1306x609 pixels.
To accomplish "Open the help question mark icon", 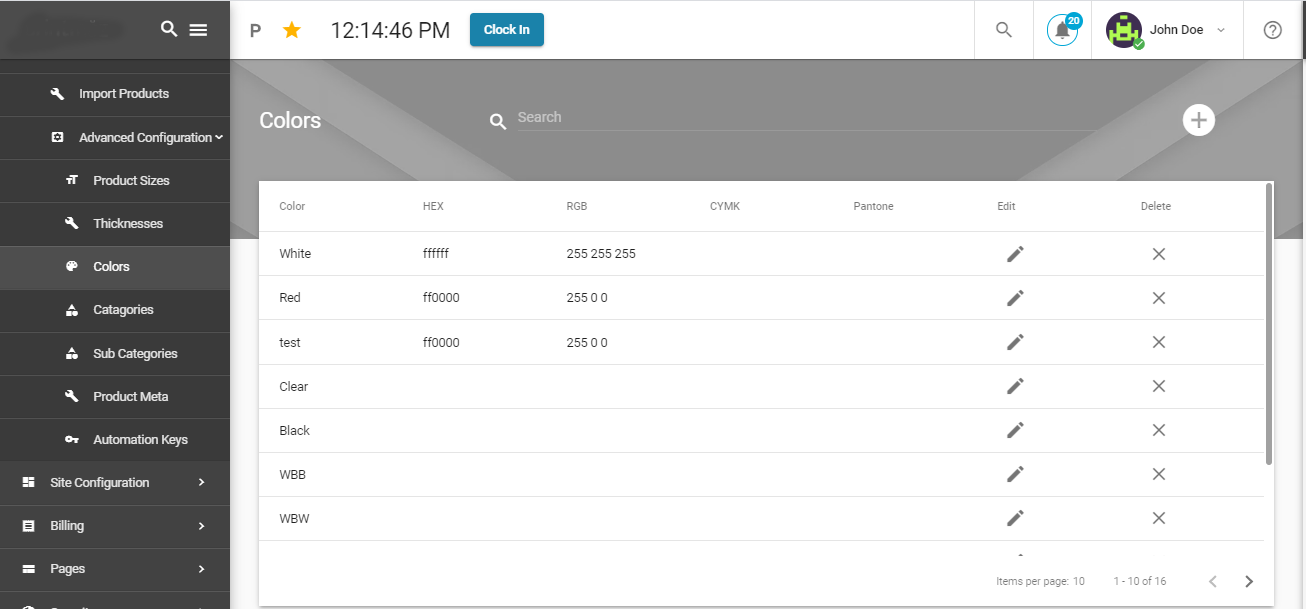I will (1273, 30).
